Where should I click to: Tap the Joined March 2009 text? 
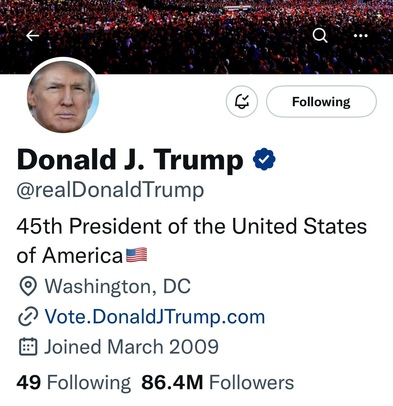pyautogui.click(x=131, y=347)
